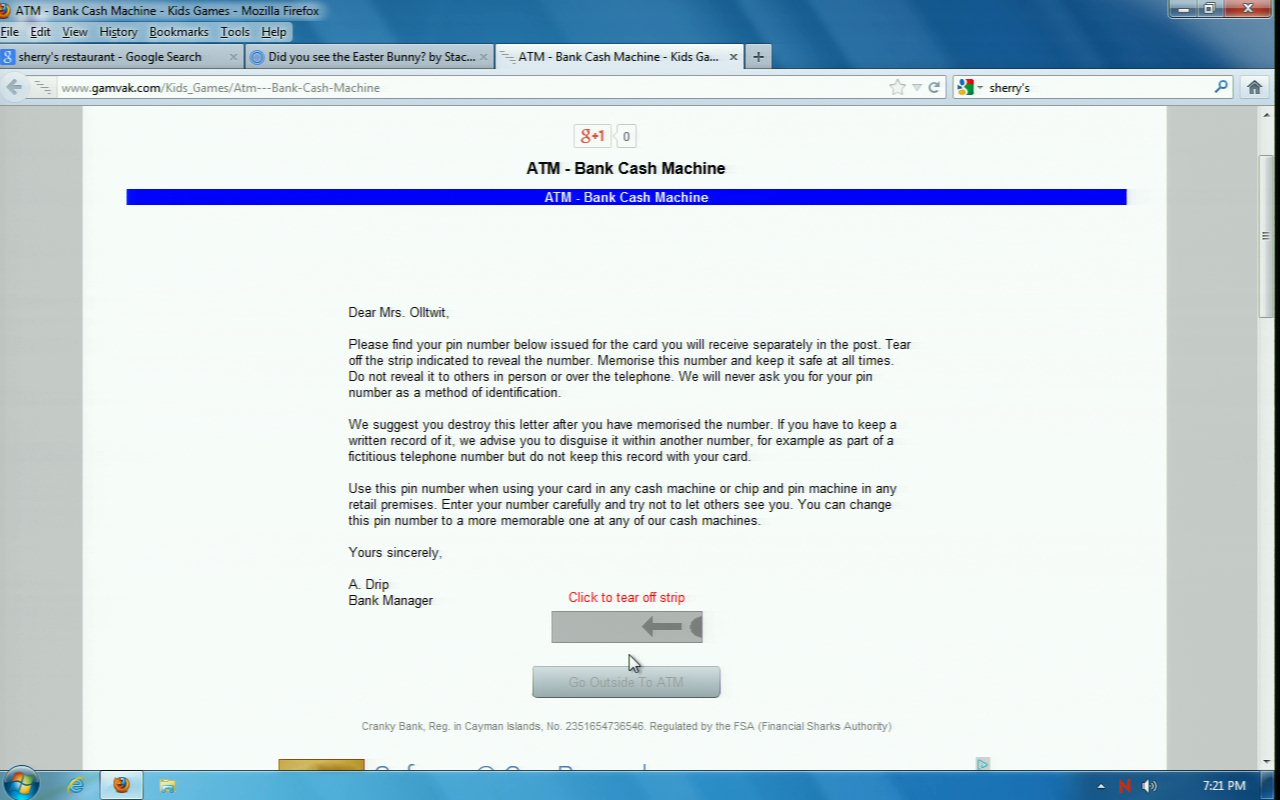Viewport: 1280px width, 800px height.
Task: Open Windows Explorer from the taskbar
Action: coord(167,785)
